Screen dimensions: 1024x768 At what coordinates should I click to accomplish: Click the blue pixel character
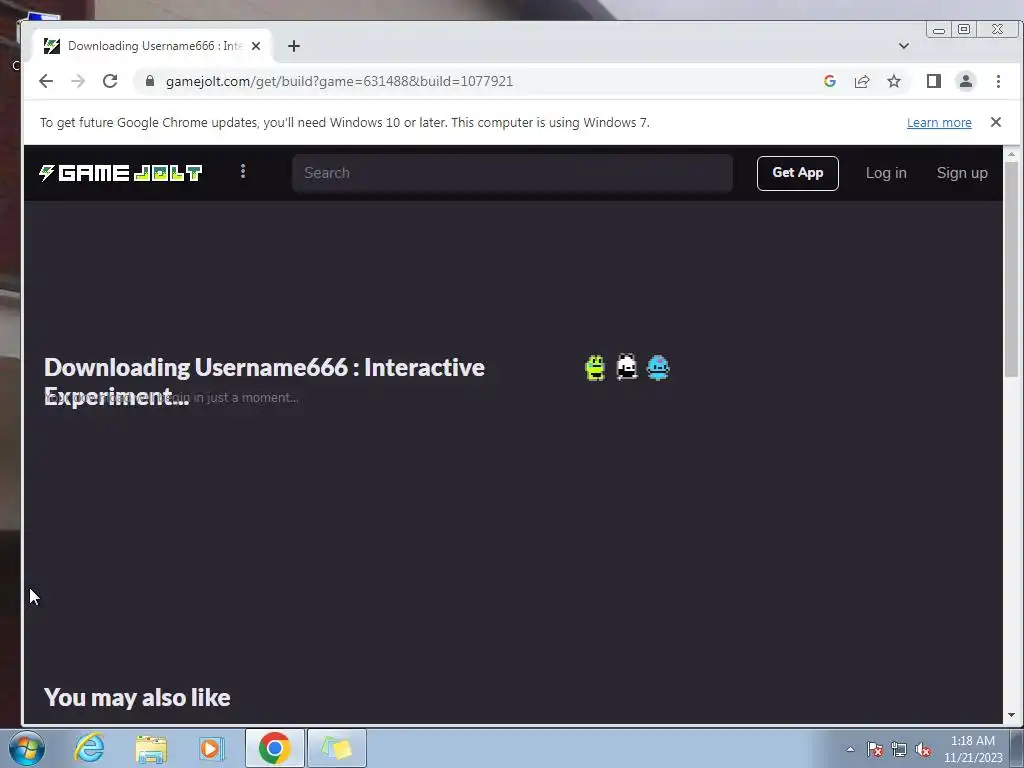[658, 367]
